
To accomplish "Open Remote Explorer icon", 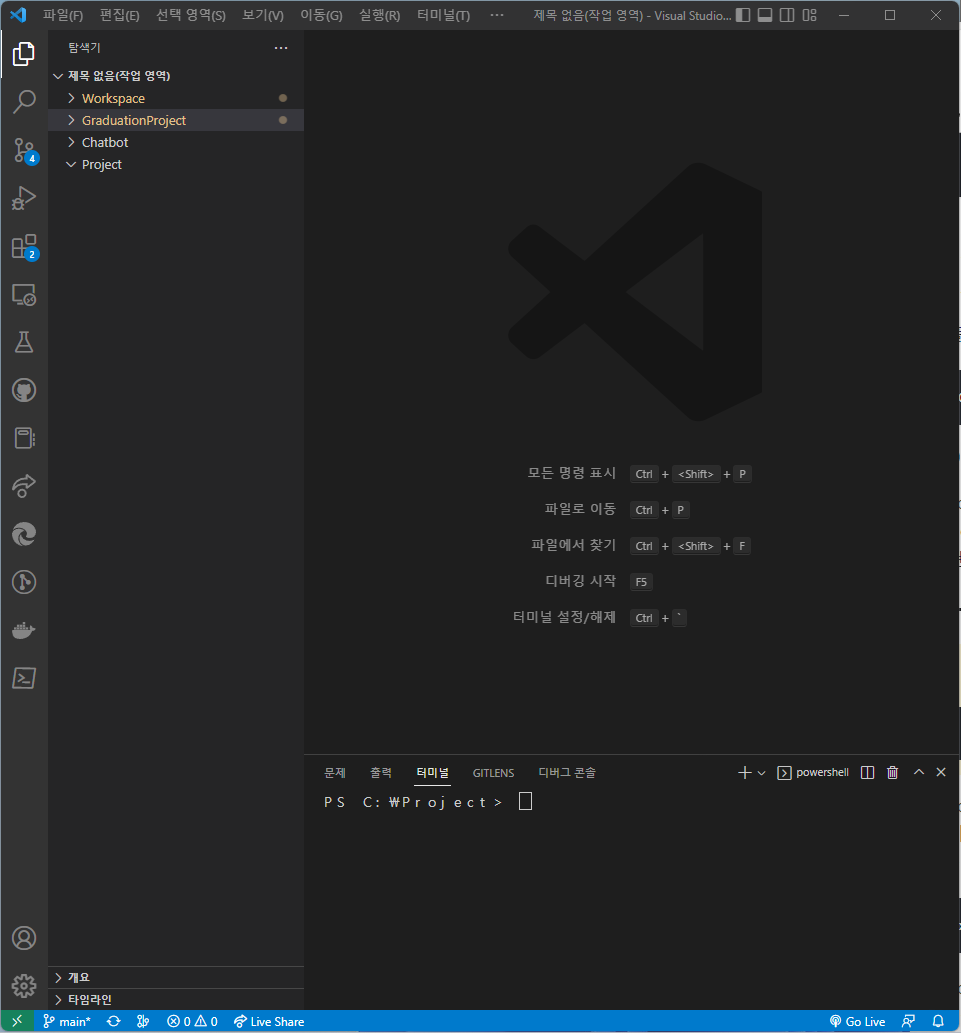I will 24,294.
